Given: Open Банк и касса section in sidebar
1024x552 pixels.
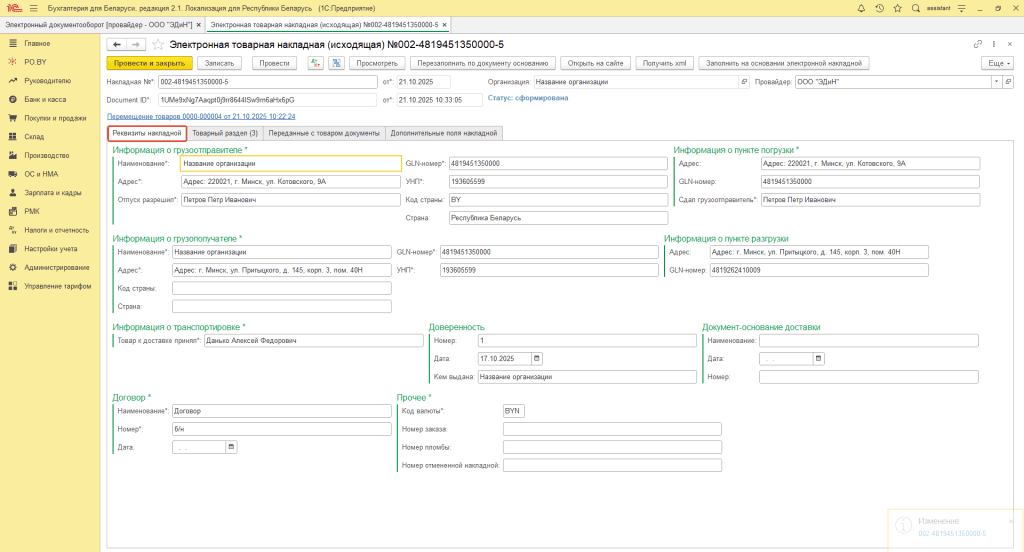Looking at the screenshot, I should tap(45, 100).
